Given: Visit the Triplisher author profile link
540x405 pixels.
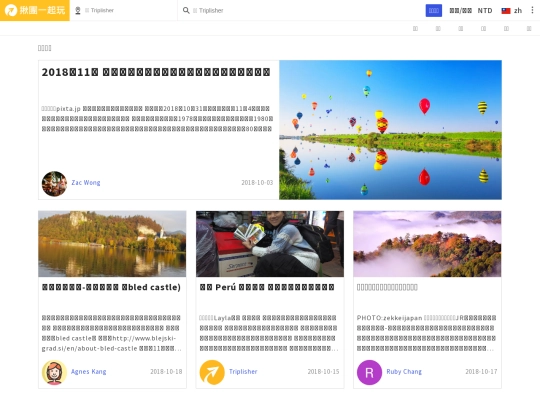Looking at the screenshot, I should [243, 372].
